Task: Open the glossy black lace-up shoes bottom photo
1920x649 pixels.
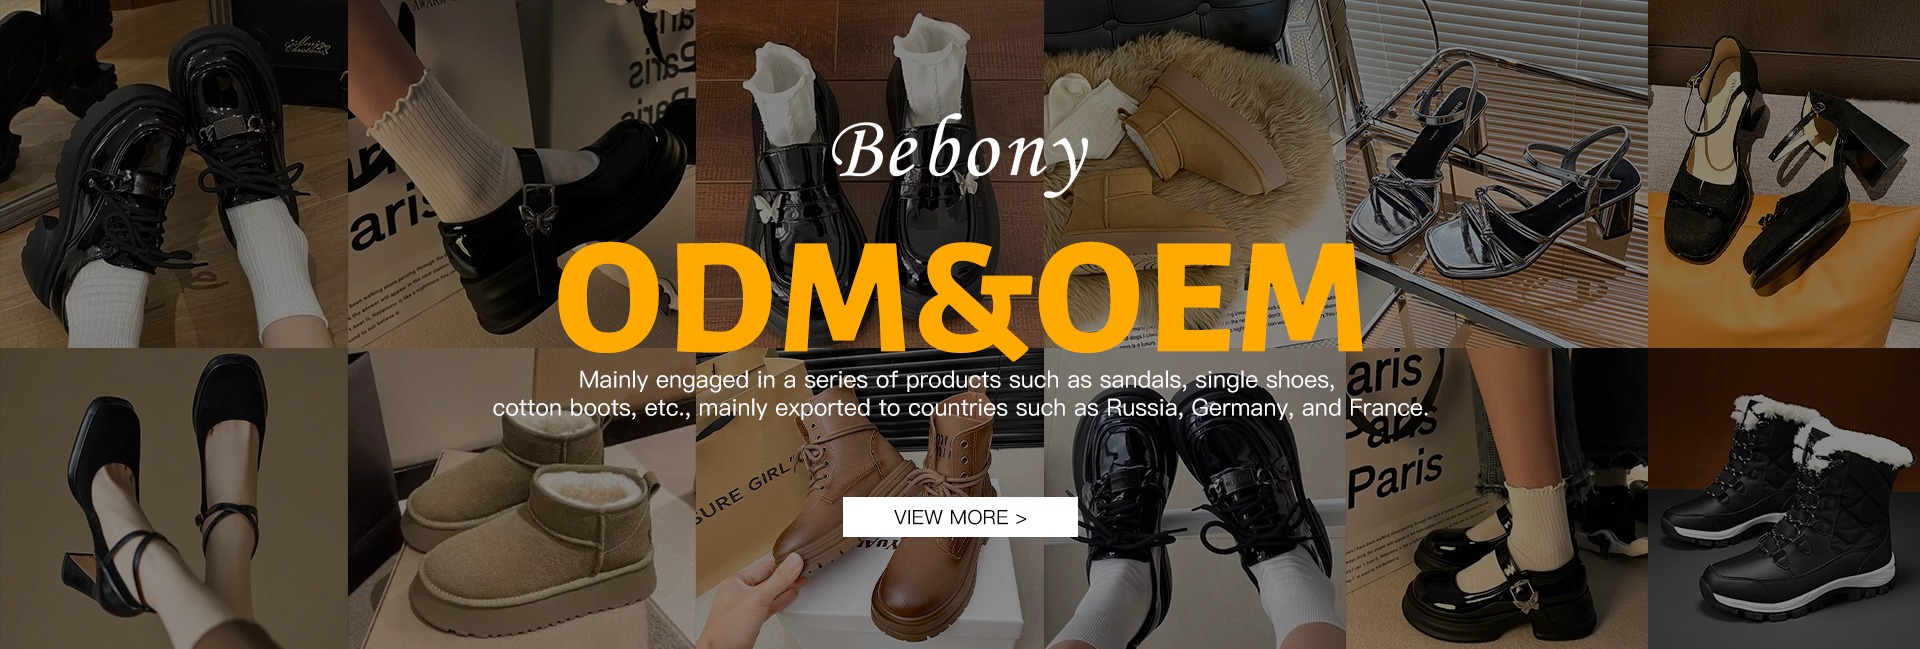Action: tap(1195, 498)
